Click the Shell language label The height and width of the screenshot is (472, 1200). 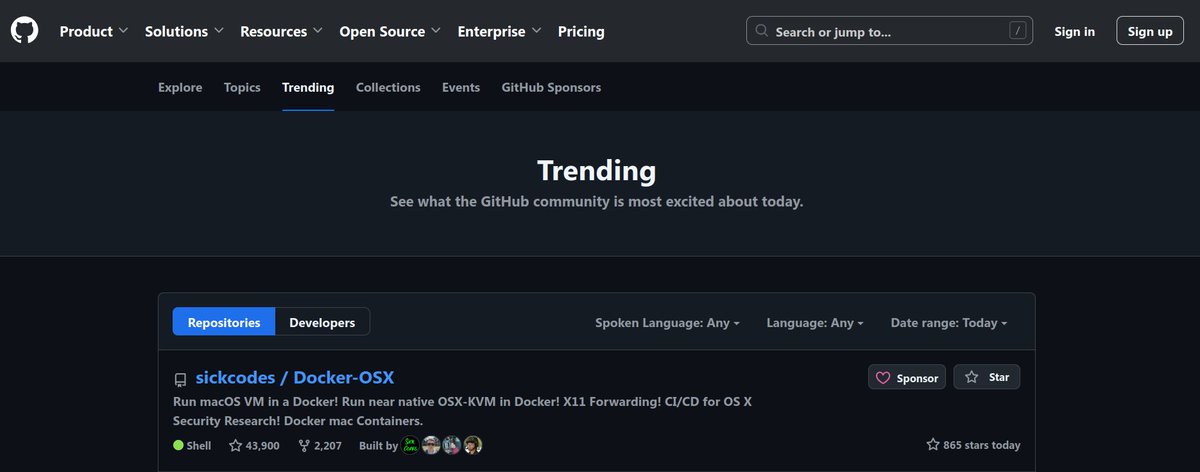199,445
